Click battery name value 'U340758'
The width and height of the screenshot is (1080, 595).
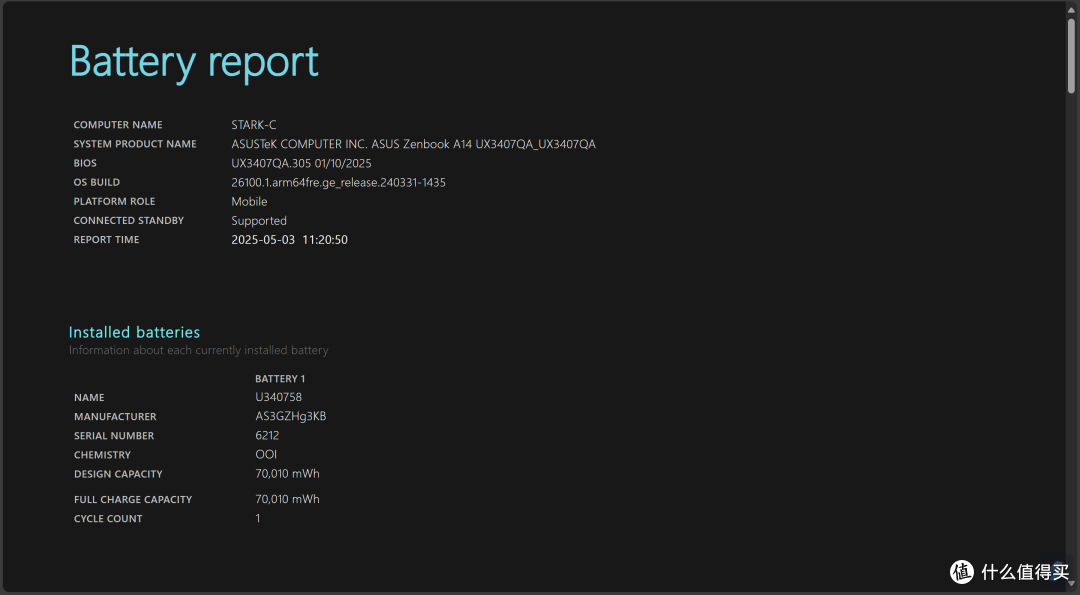tap(278, 397)
